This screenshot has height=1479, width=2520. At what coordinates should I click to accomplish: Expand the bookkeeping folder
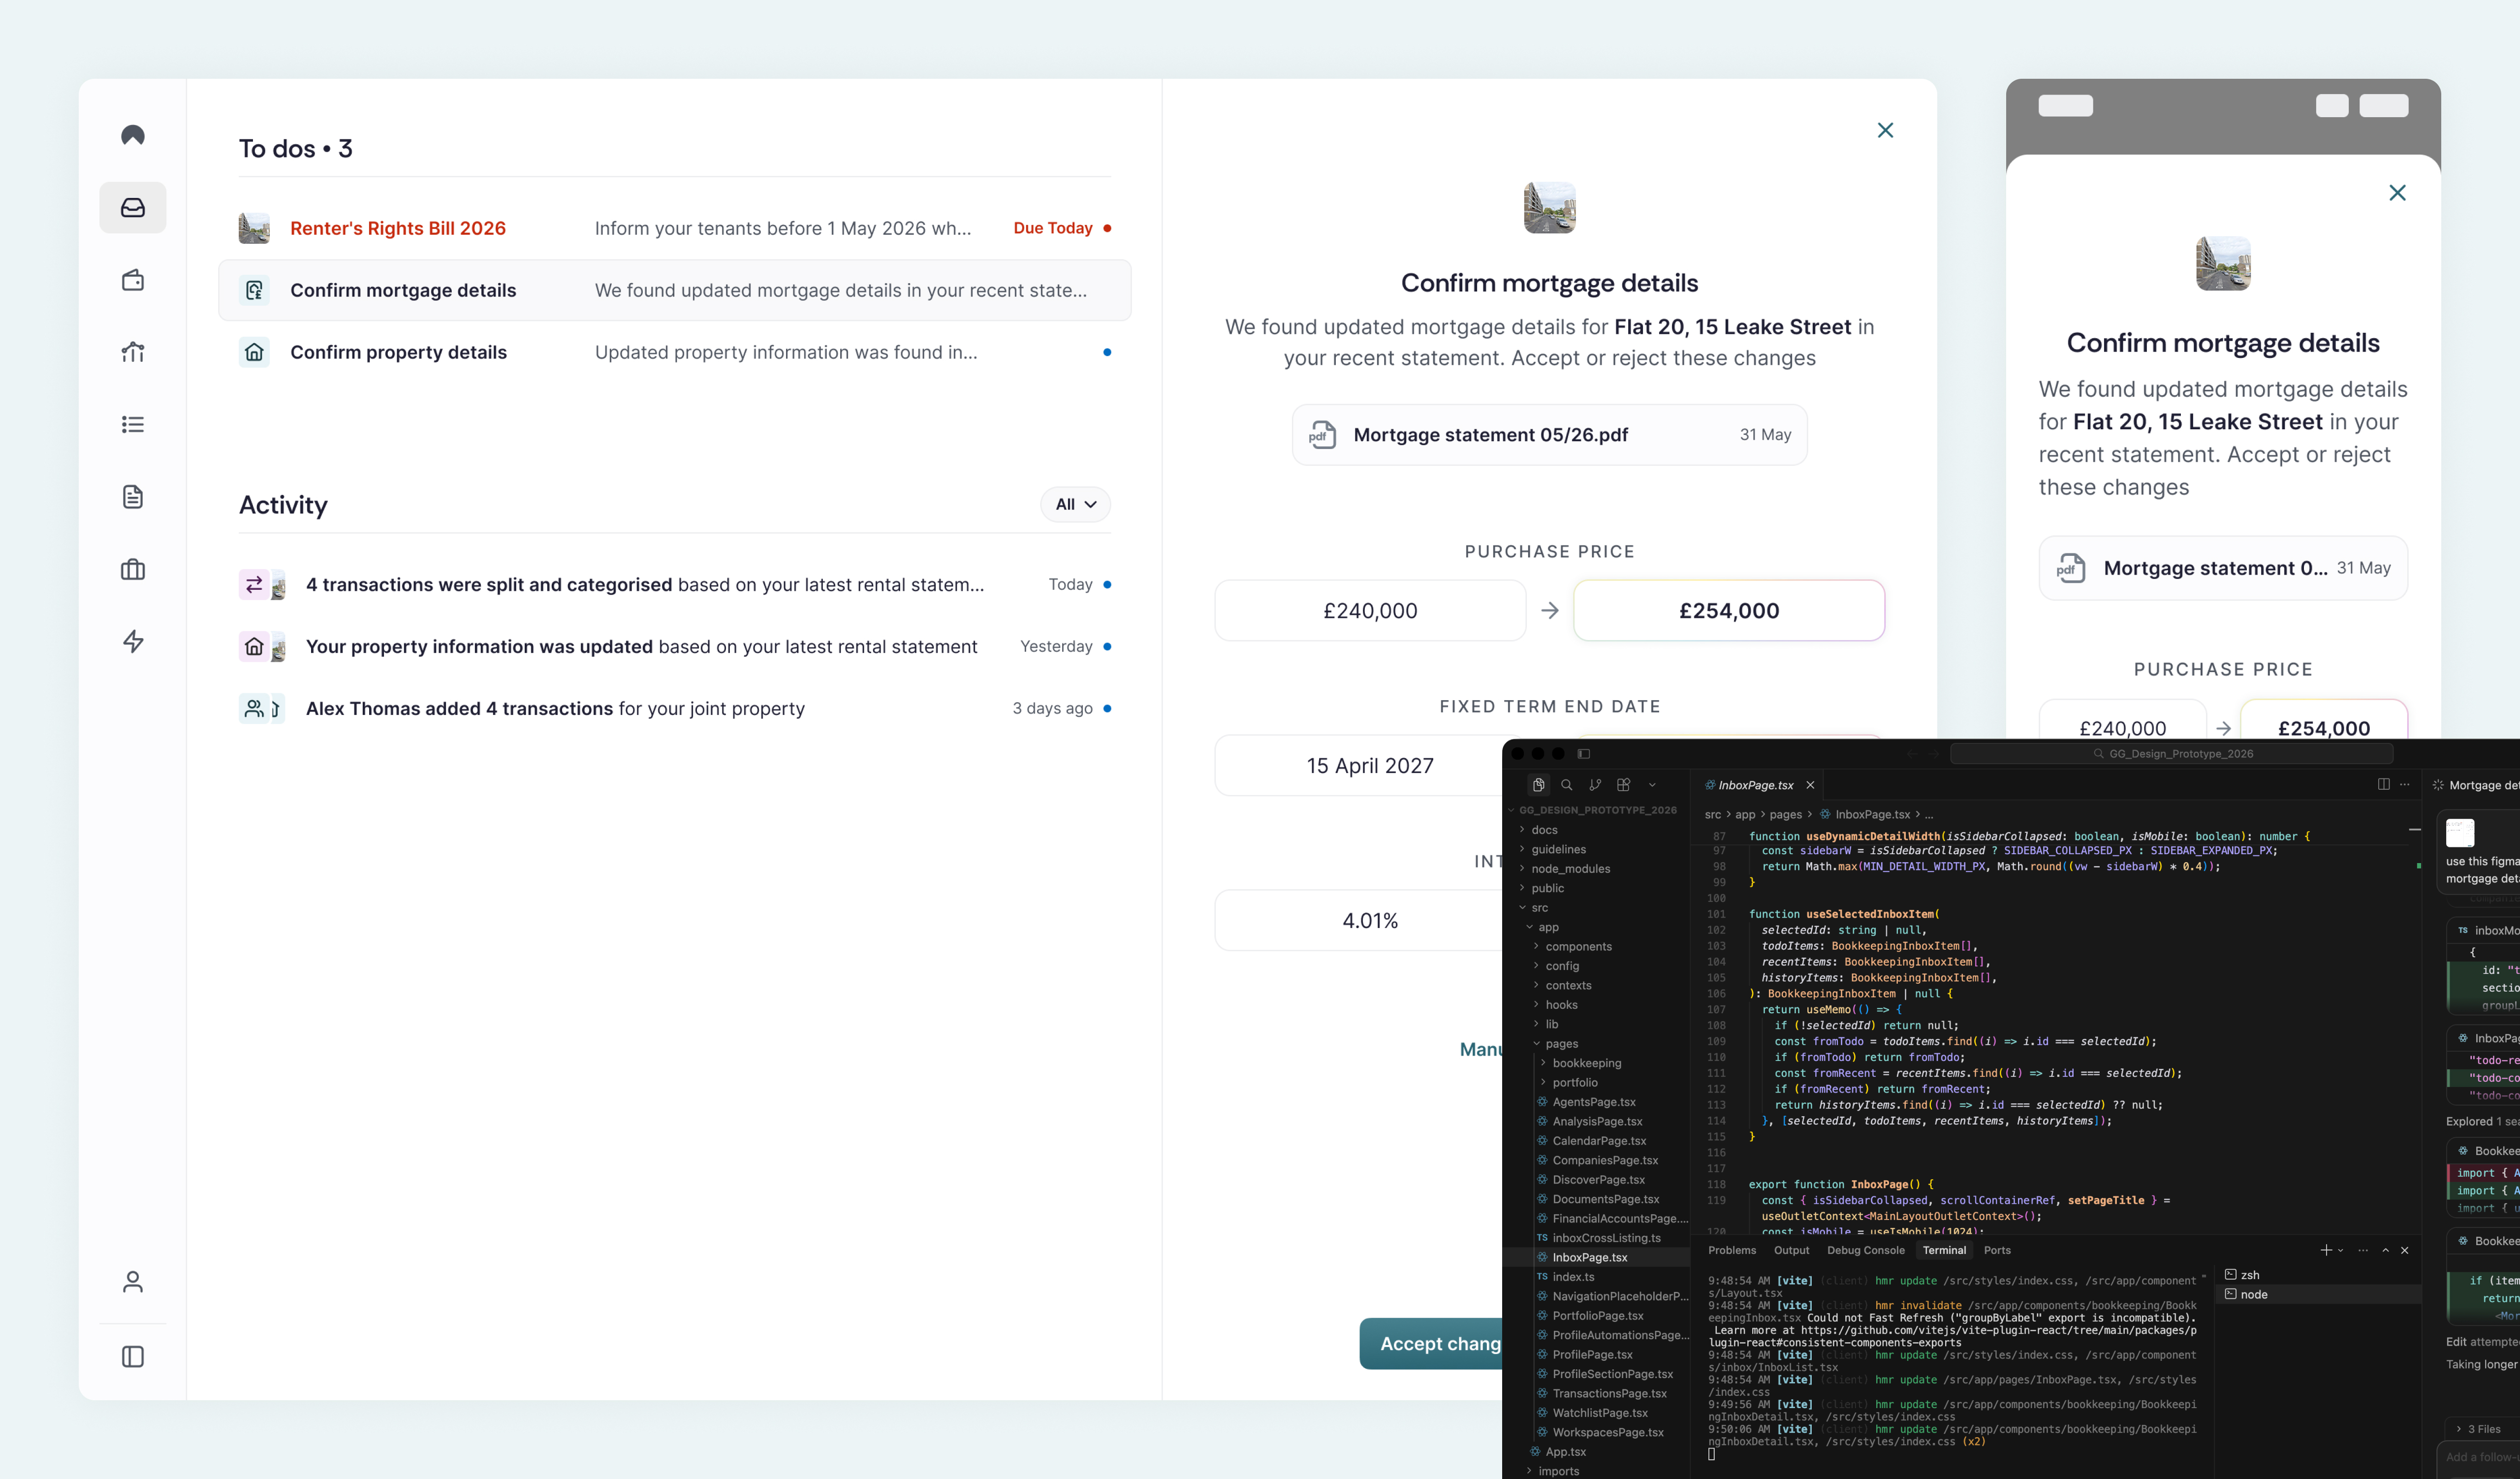click(1595, 1063)
